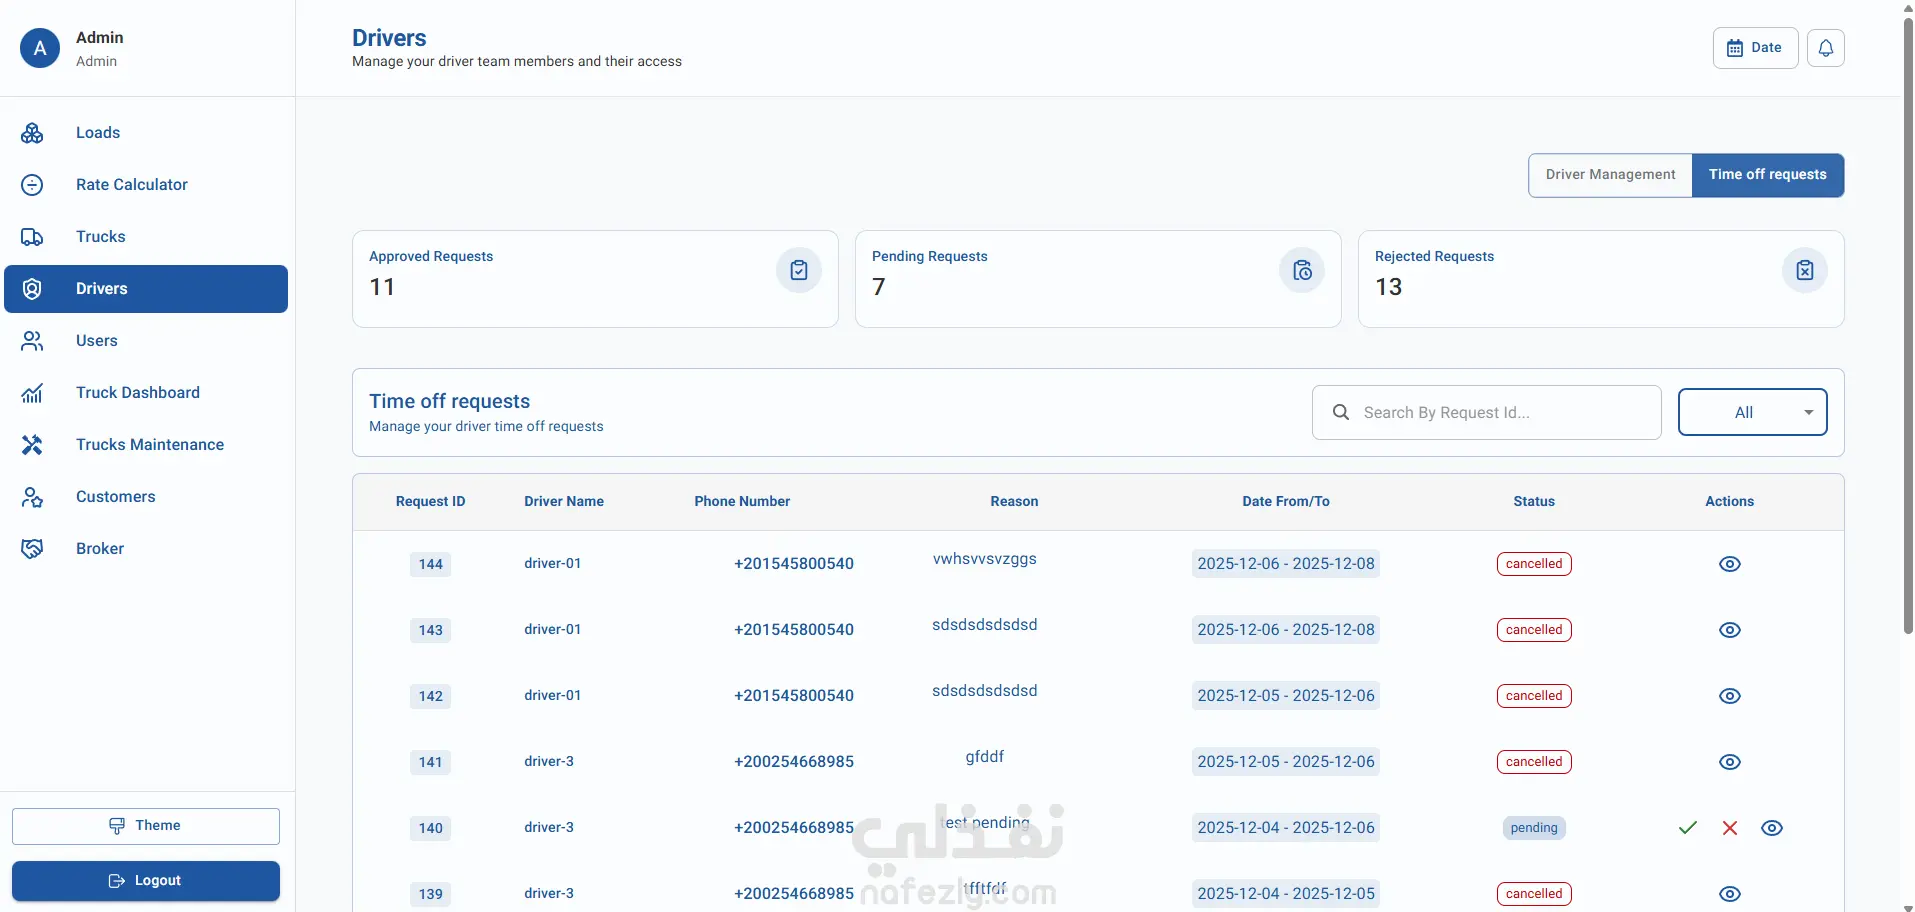
Task: Click the Rejected Requests clipboard icon
Action: [x=1805, y=270]
